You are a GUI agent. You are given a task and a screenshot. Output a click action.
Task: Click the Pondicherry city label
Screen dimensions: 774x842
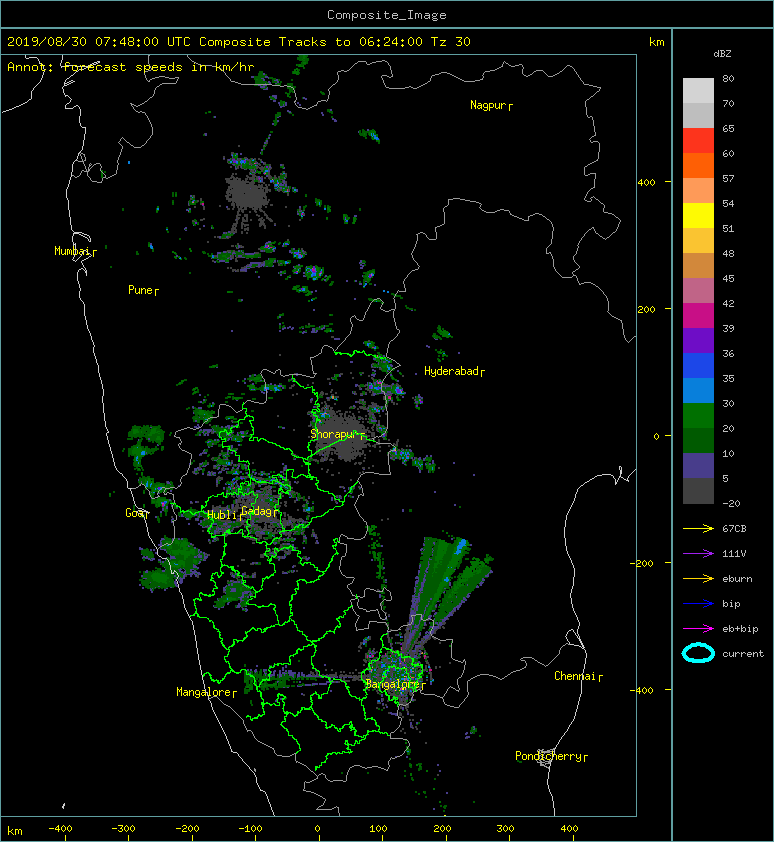[x=548, y=756]
